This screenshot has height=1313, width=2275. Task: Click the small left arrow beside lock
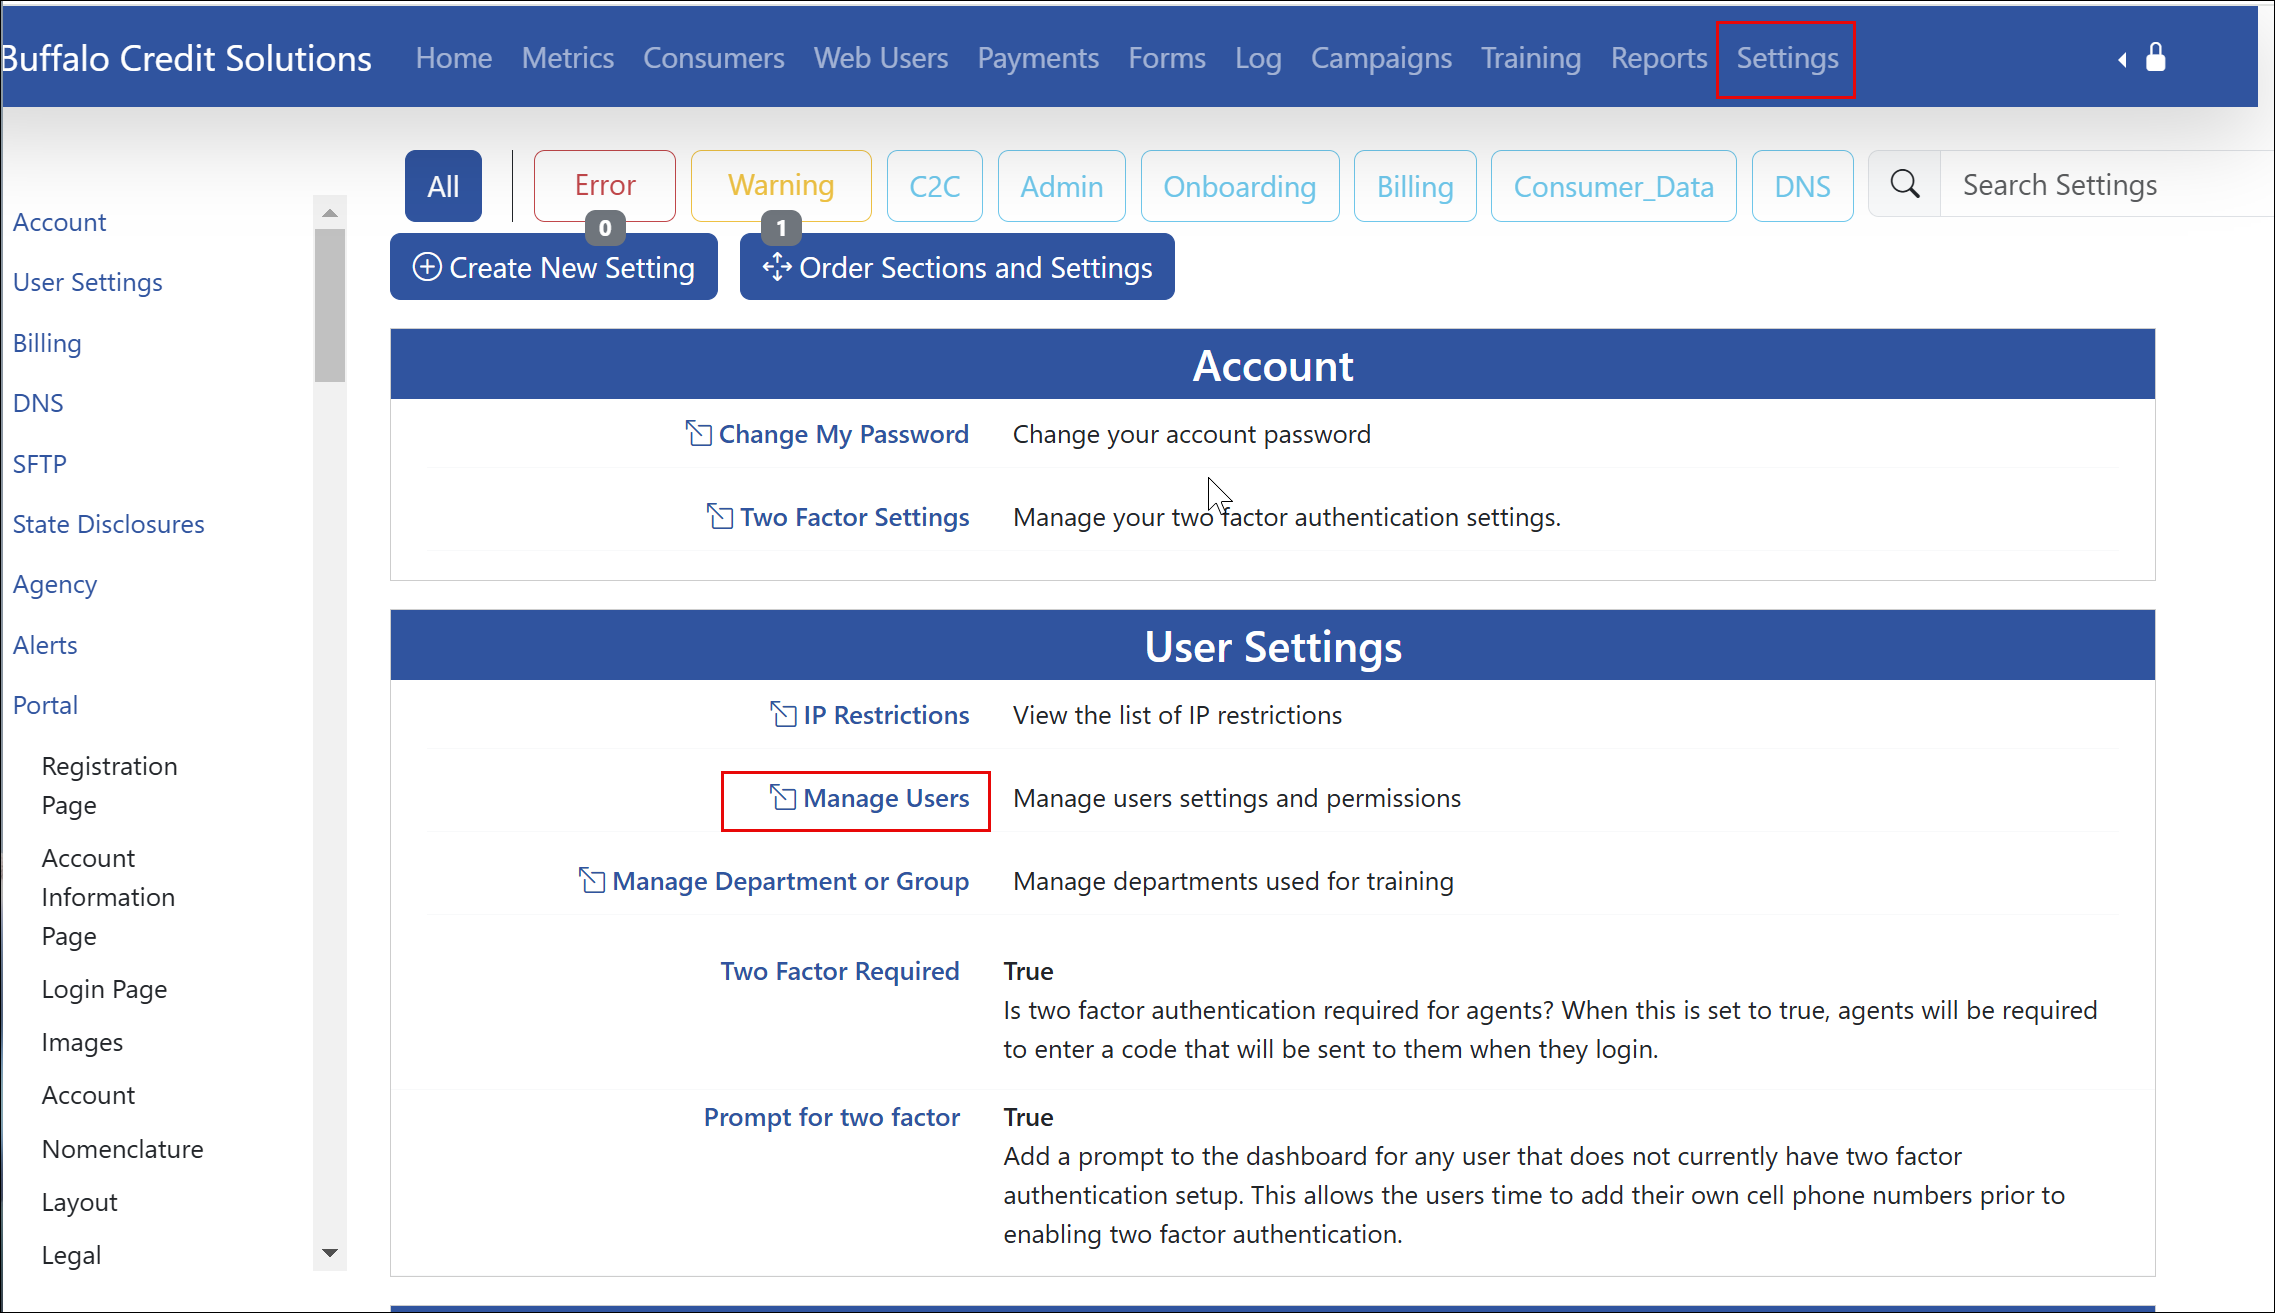2122,60
